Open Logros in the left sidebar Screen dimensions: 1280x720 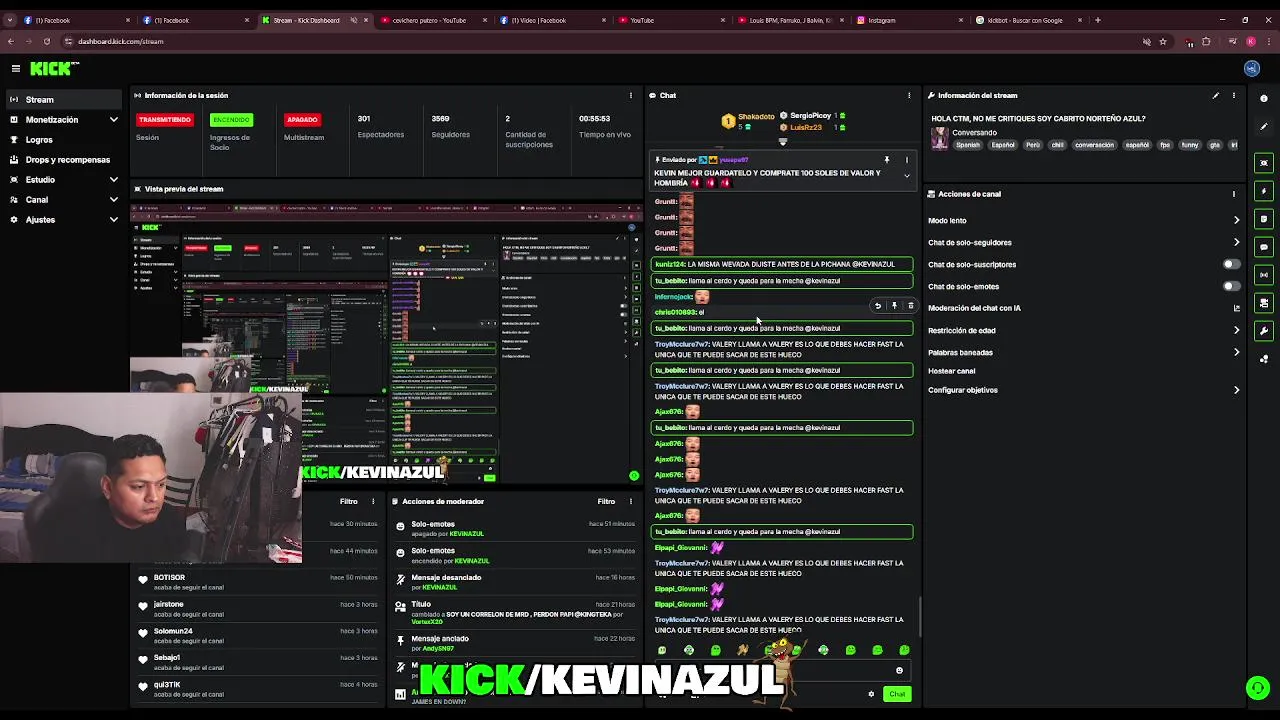point(65,139)
